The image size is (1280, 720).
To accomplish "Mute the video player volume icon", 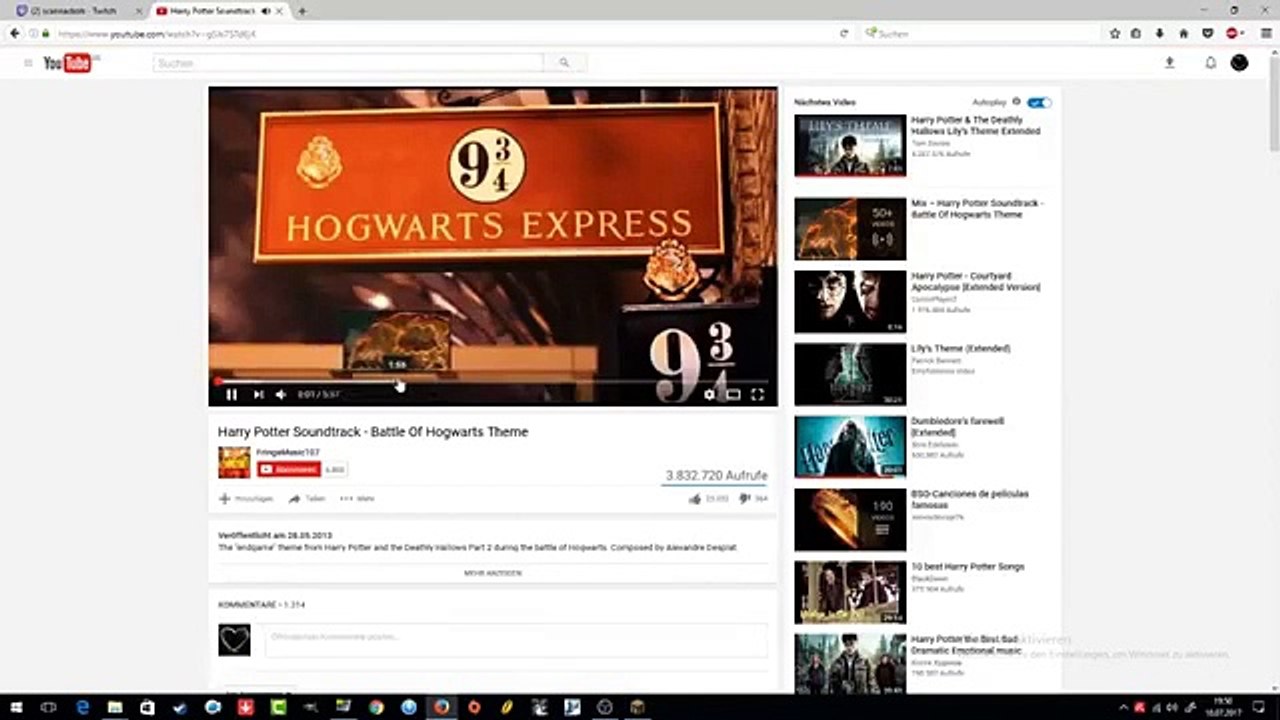I will (281, 394).
